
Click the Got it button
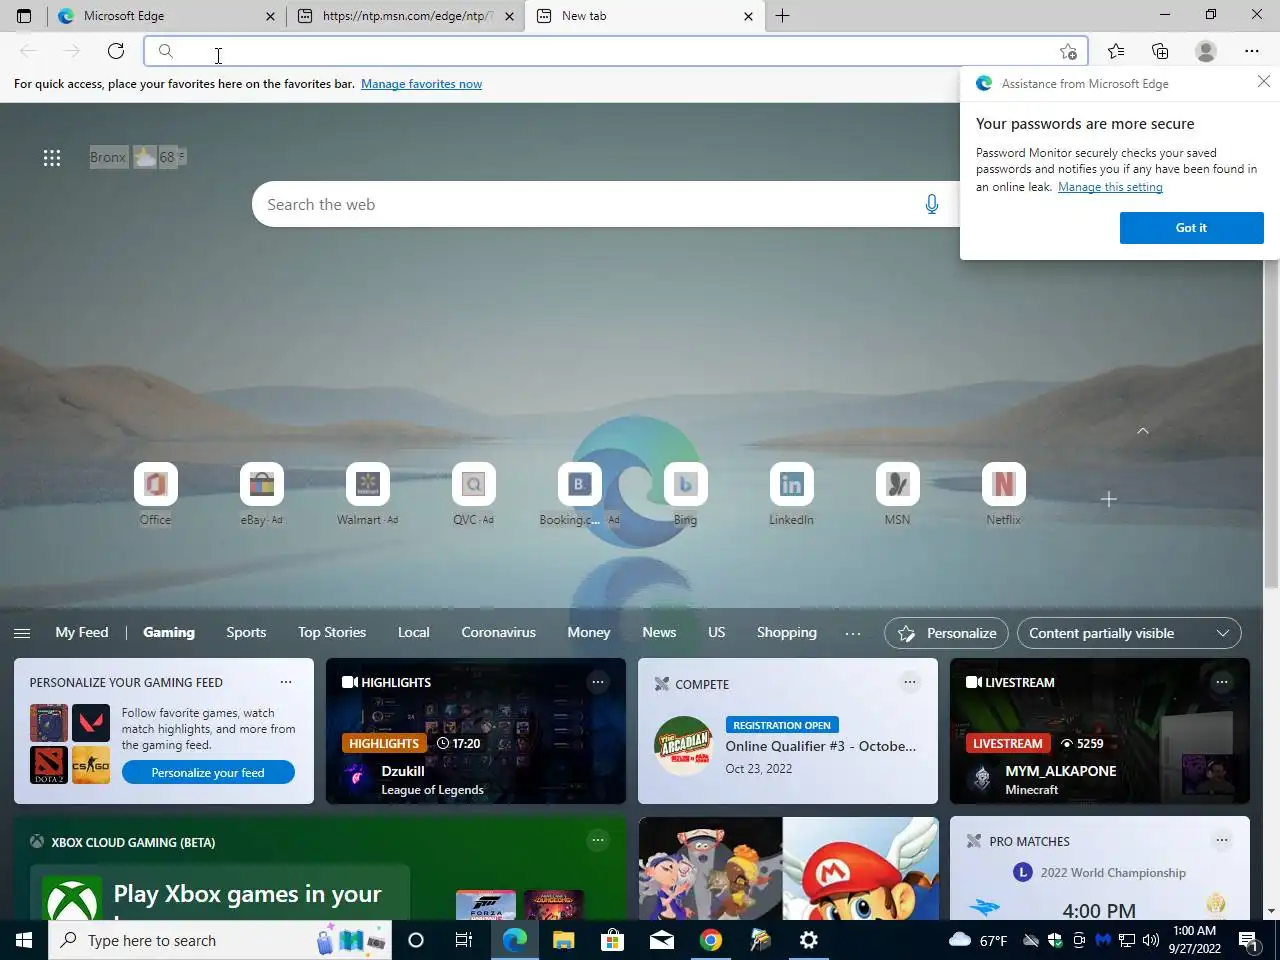coord(1191,228)
